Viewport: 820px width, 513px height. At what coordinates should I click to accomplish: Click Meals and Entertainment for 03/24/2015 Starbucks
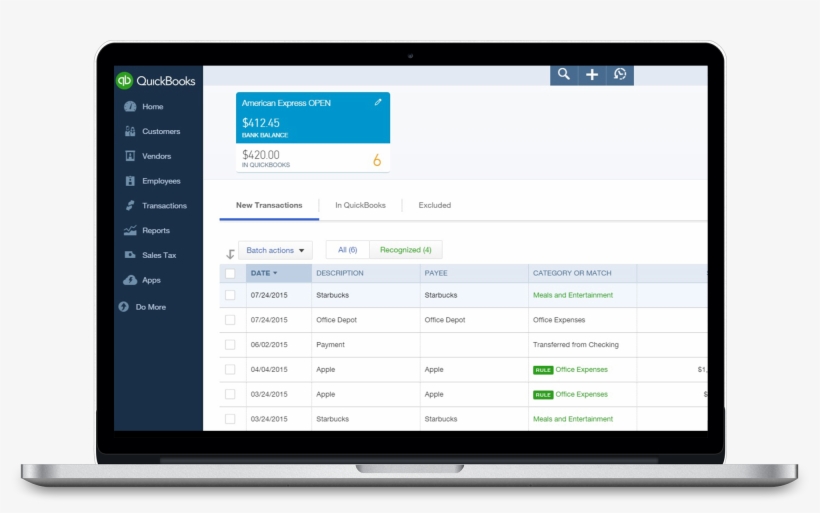coord(573,419)
